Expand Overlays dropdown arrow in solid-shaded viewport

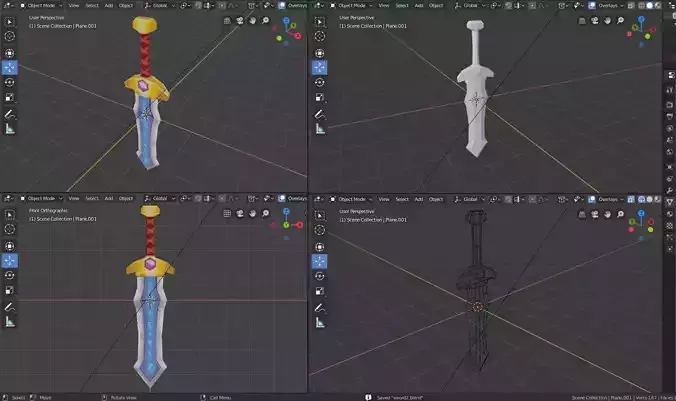pos(622,6)
